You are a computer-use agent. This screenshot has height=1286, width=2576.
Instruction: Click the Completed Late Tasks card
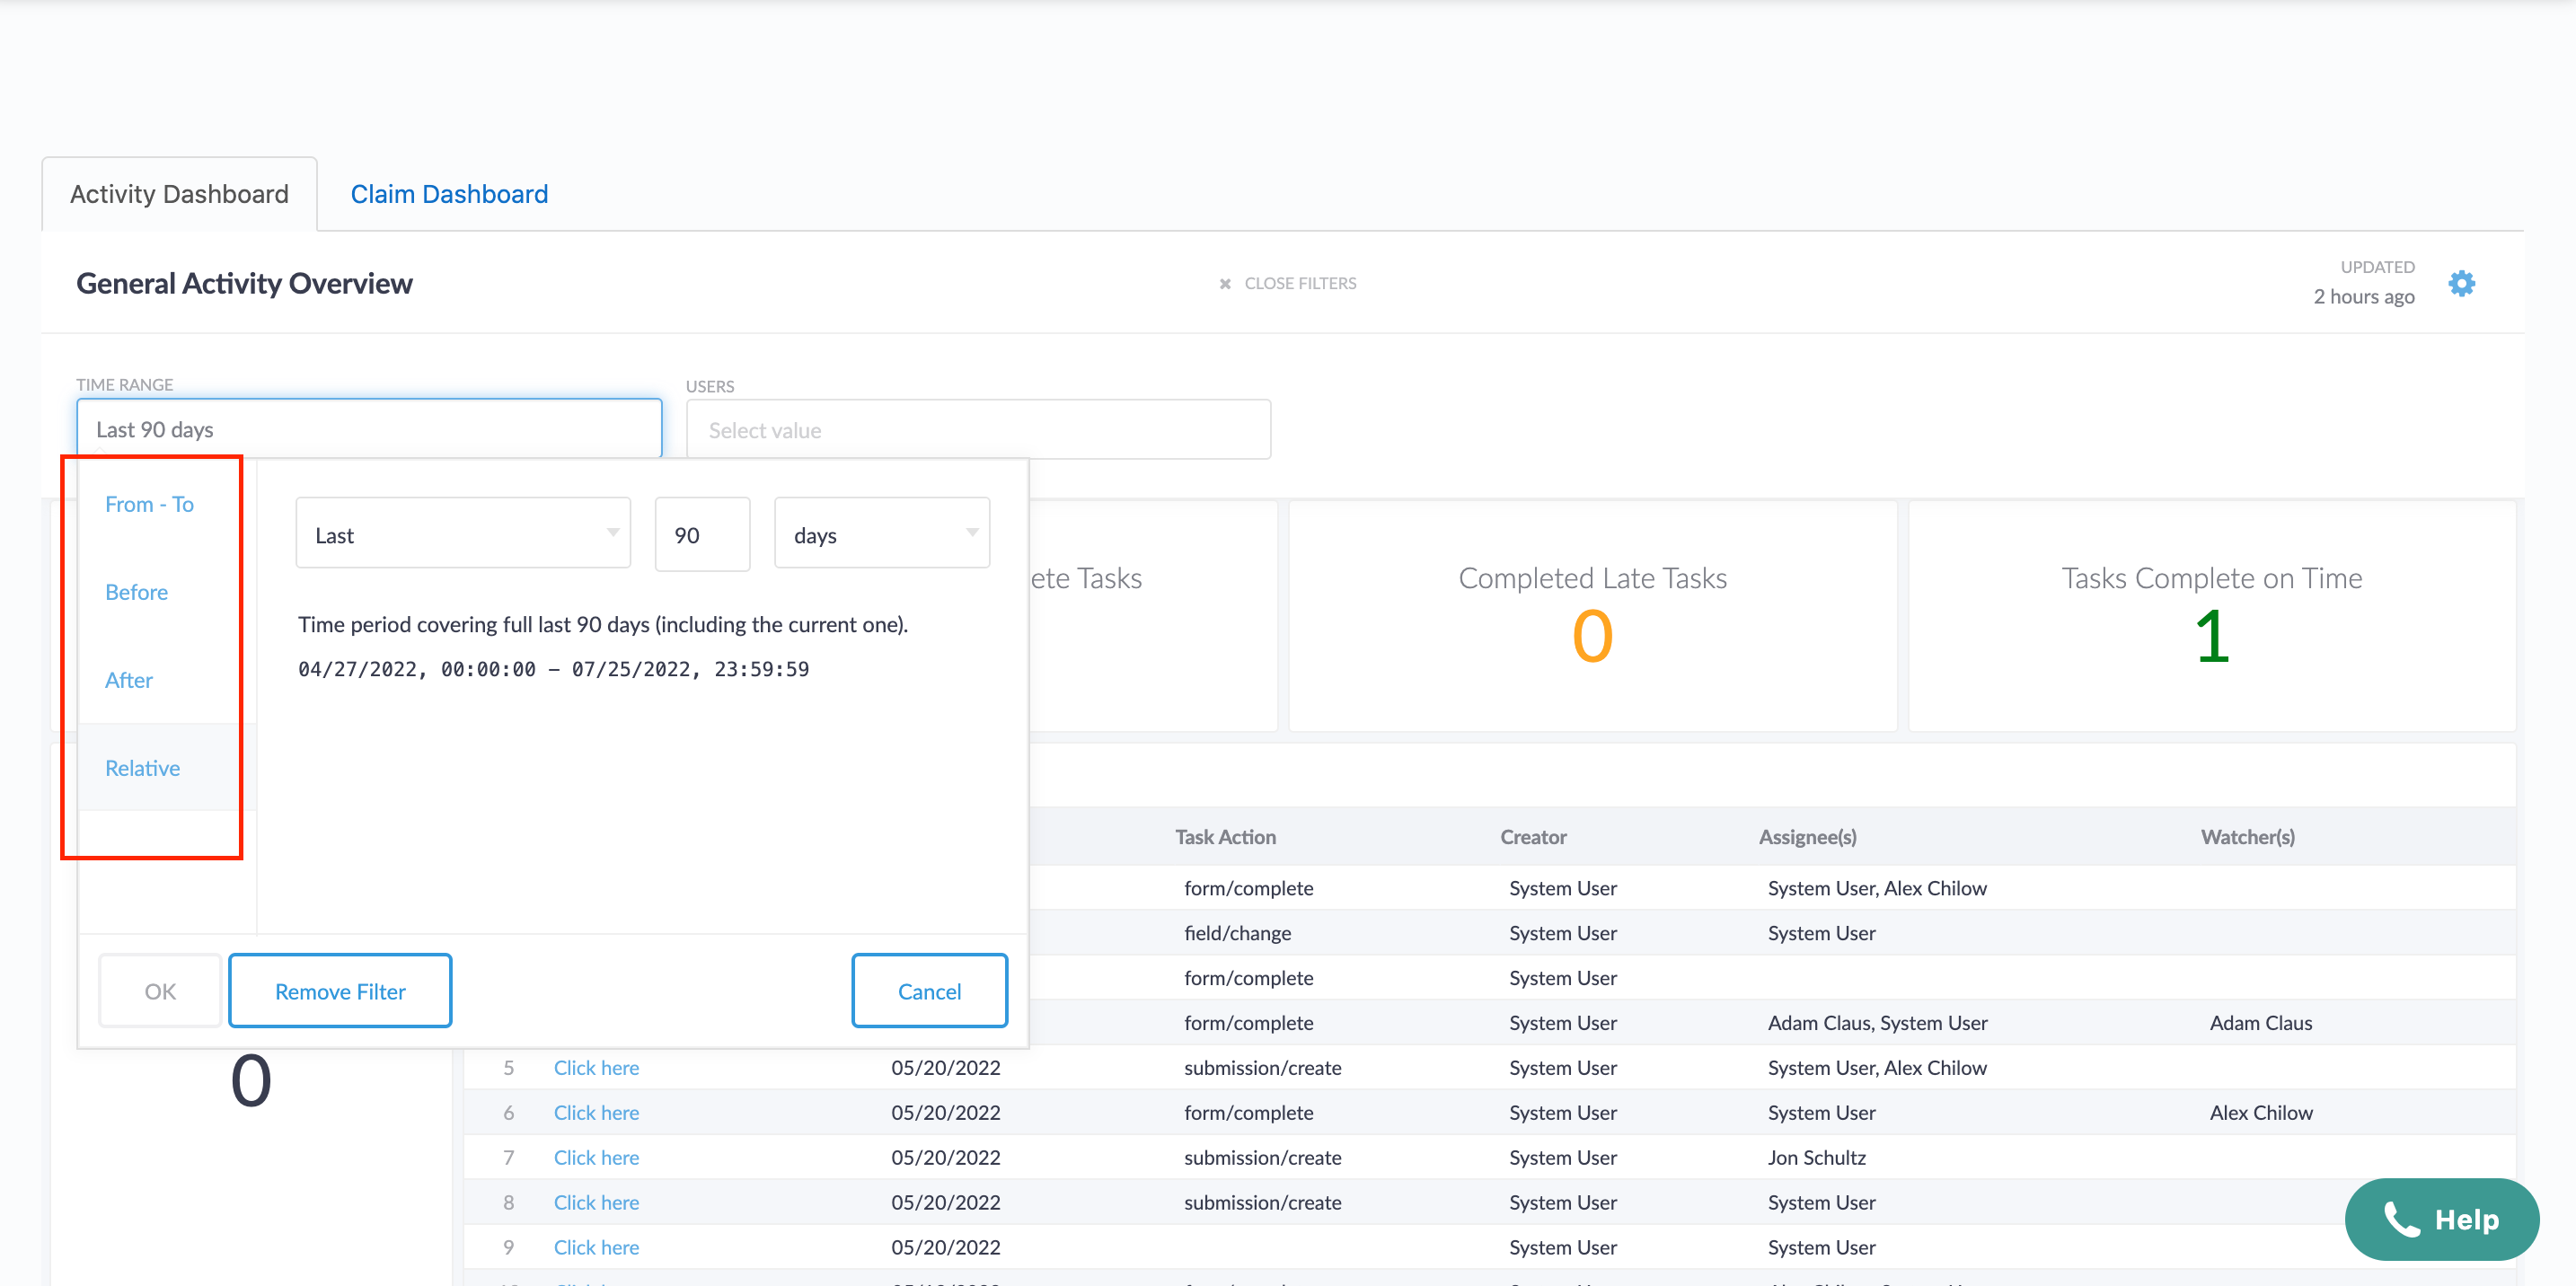coord(1592,616)
